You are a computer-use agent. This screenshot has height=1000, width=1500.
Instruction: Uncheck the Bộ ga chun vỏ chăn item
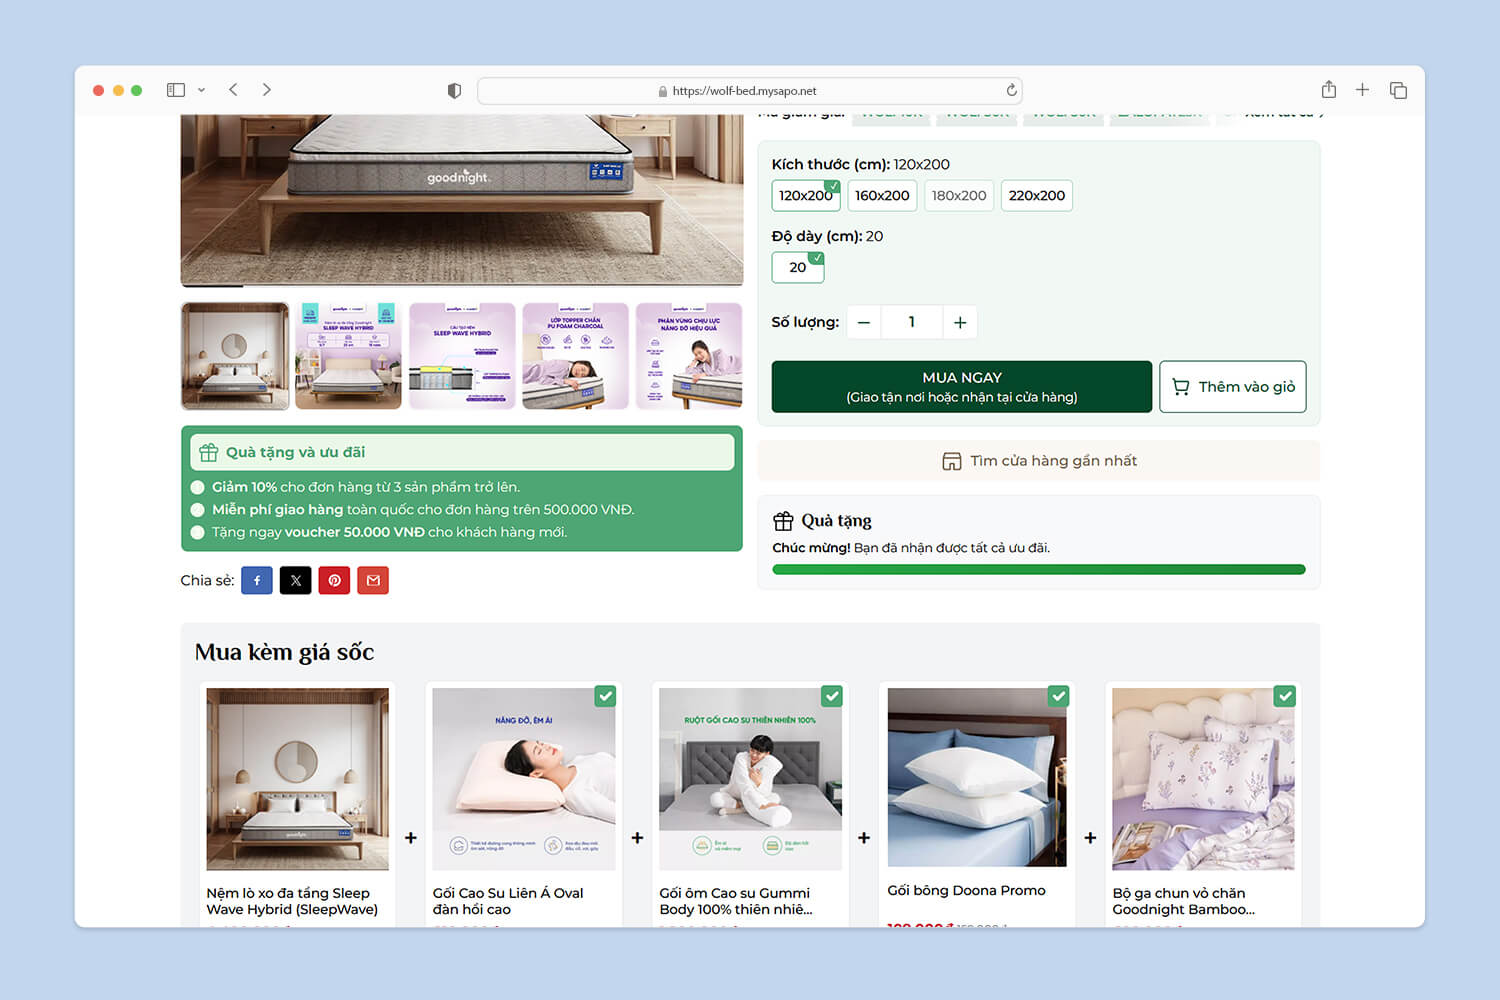(x=1285, y=696)
